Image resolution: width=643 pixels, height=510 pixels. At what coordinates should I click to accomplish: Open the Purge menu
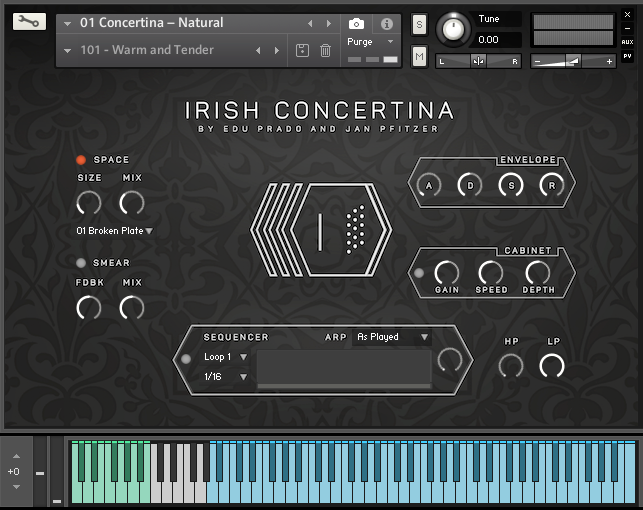(370, 42)
